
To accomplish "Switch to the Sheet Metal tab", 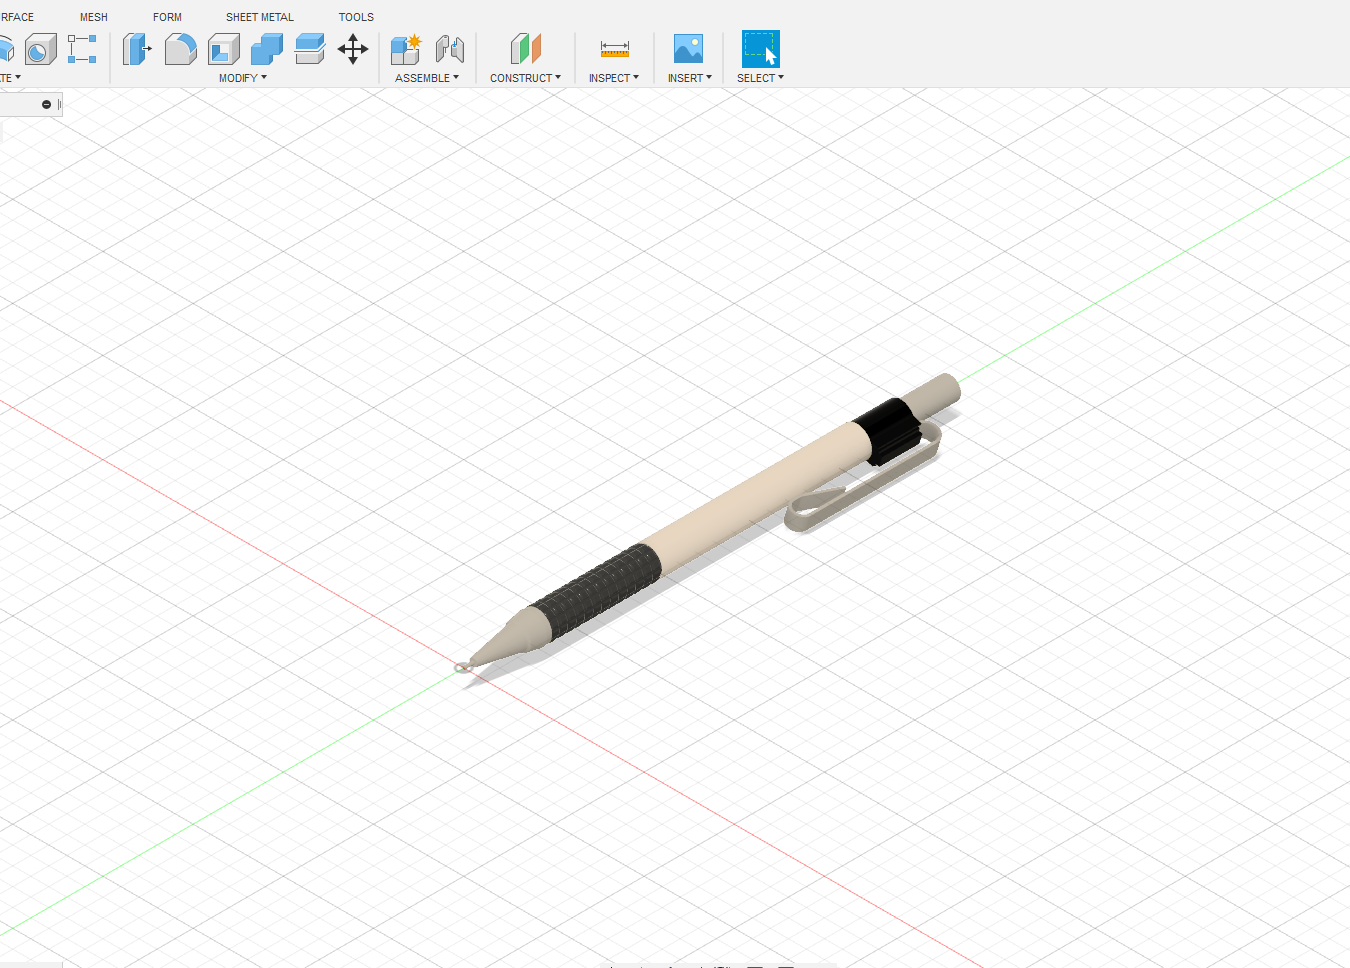I will (259, 16).
